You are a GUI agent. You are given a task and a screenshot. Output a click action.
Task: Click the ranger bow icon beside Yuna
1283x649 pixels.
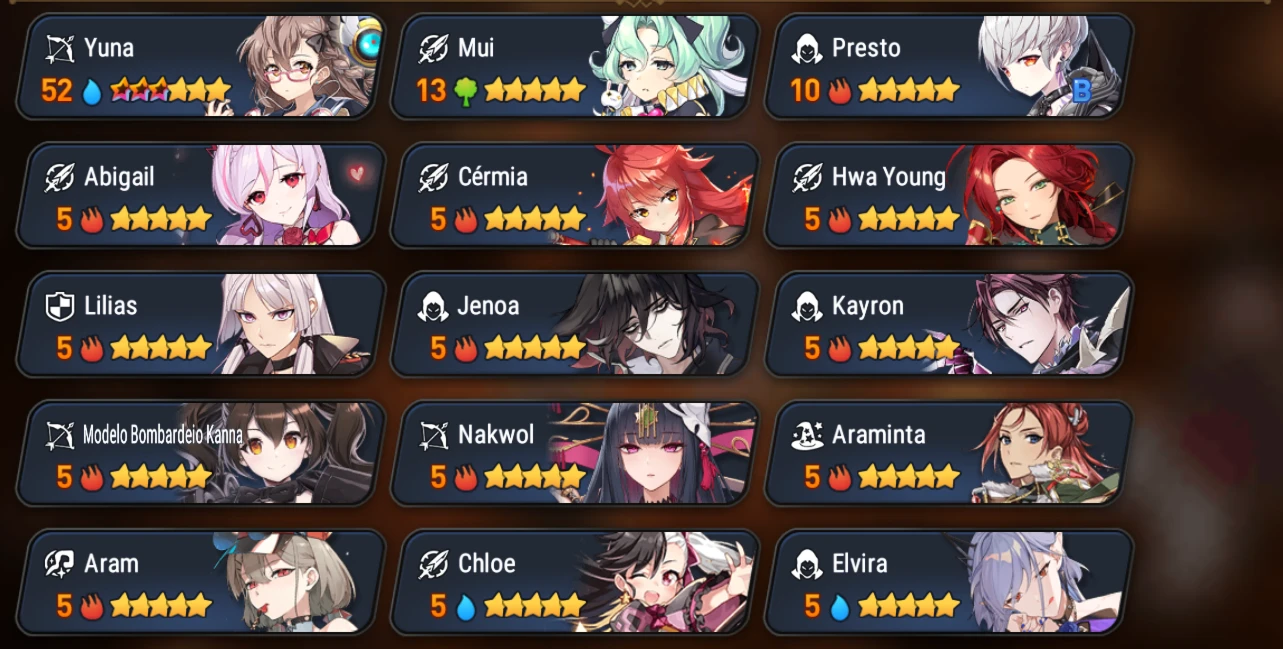(x=60, y=47)
